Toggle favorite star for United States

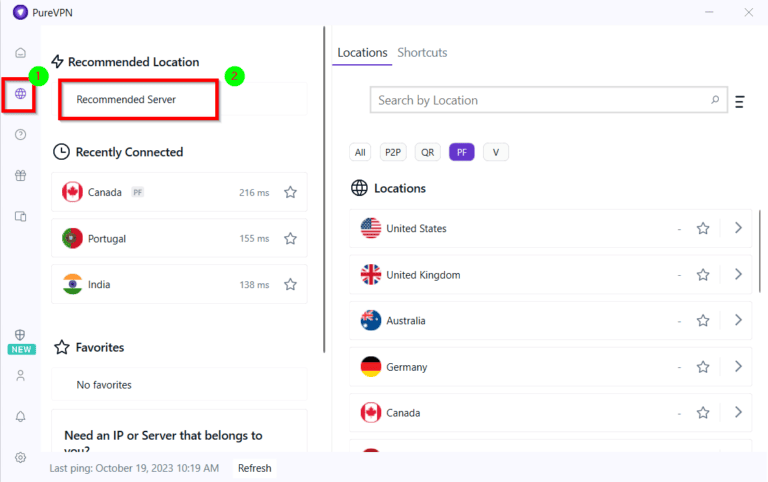pyautogui.click(x=703, y=228)
